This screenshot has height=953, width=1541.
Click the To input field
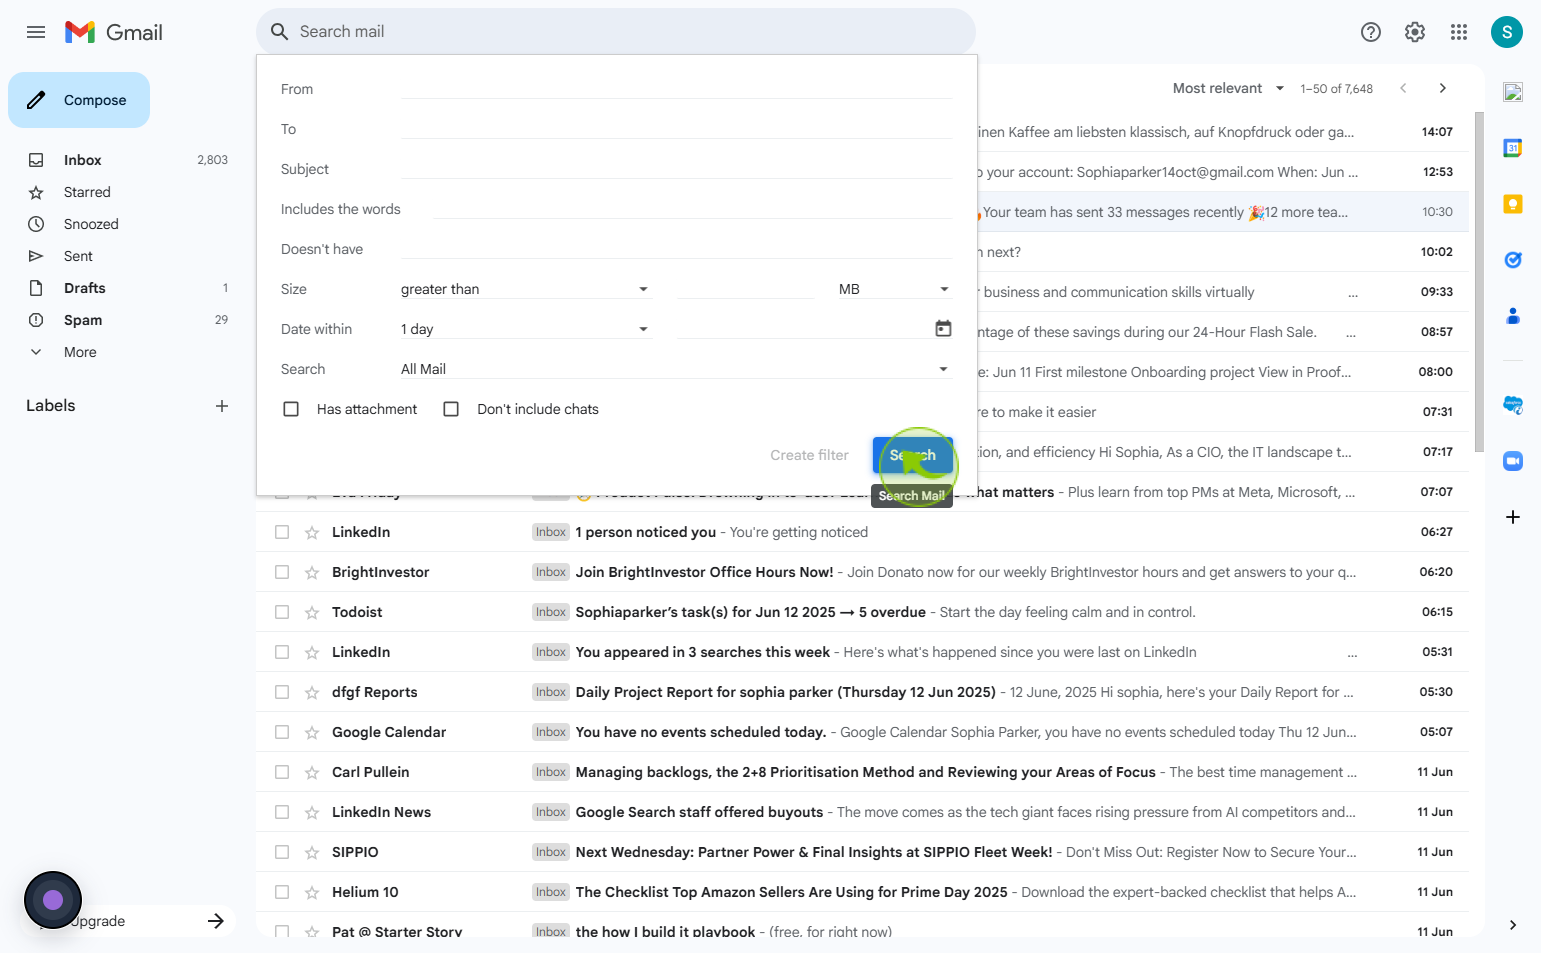point(676,129)
